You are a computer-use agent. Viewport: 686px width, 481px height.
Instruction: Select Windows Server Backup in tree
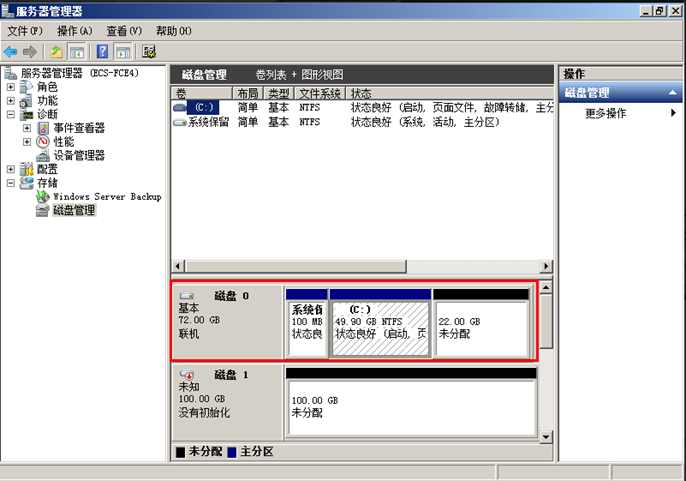pos(107,197)
